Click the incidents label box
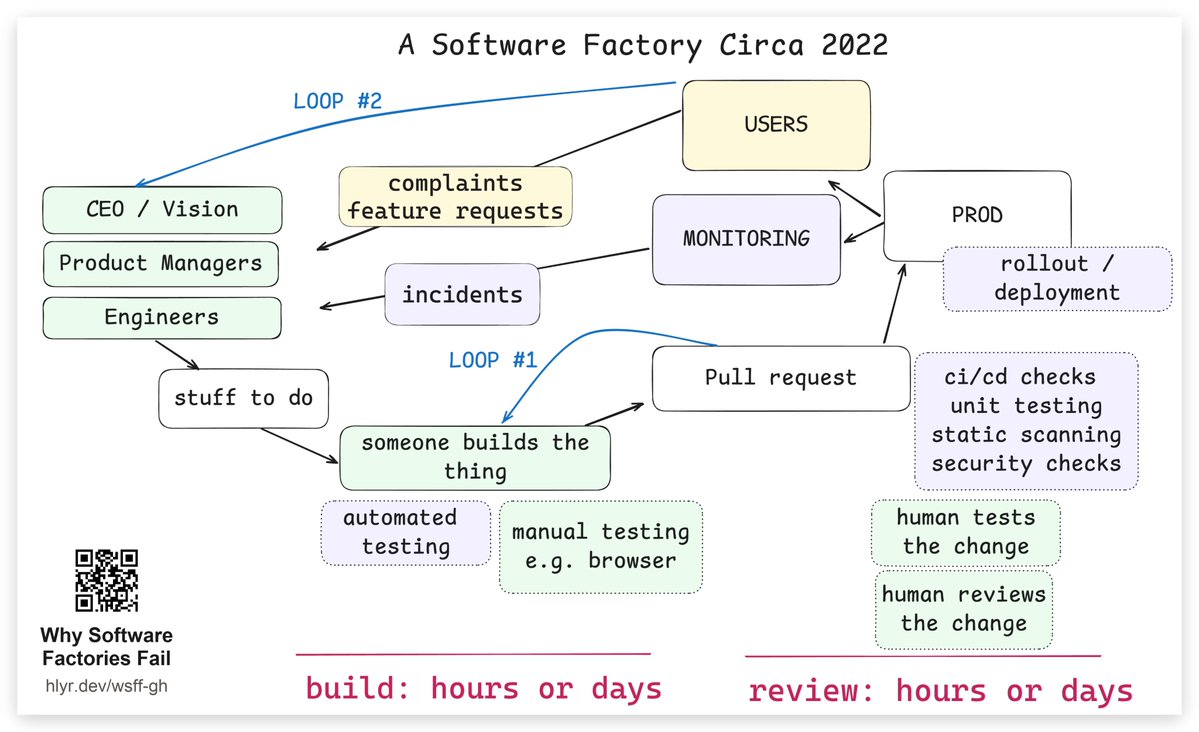Screen dimensions: 1199x732 coord(463,294)
